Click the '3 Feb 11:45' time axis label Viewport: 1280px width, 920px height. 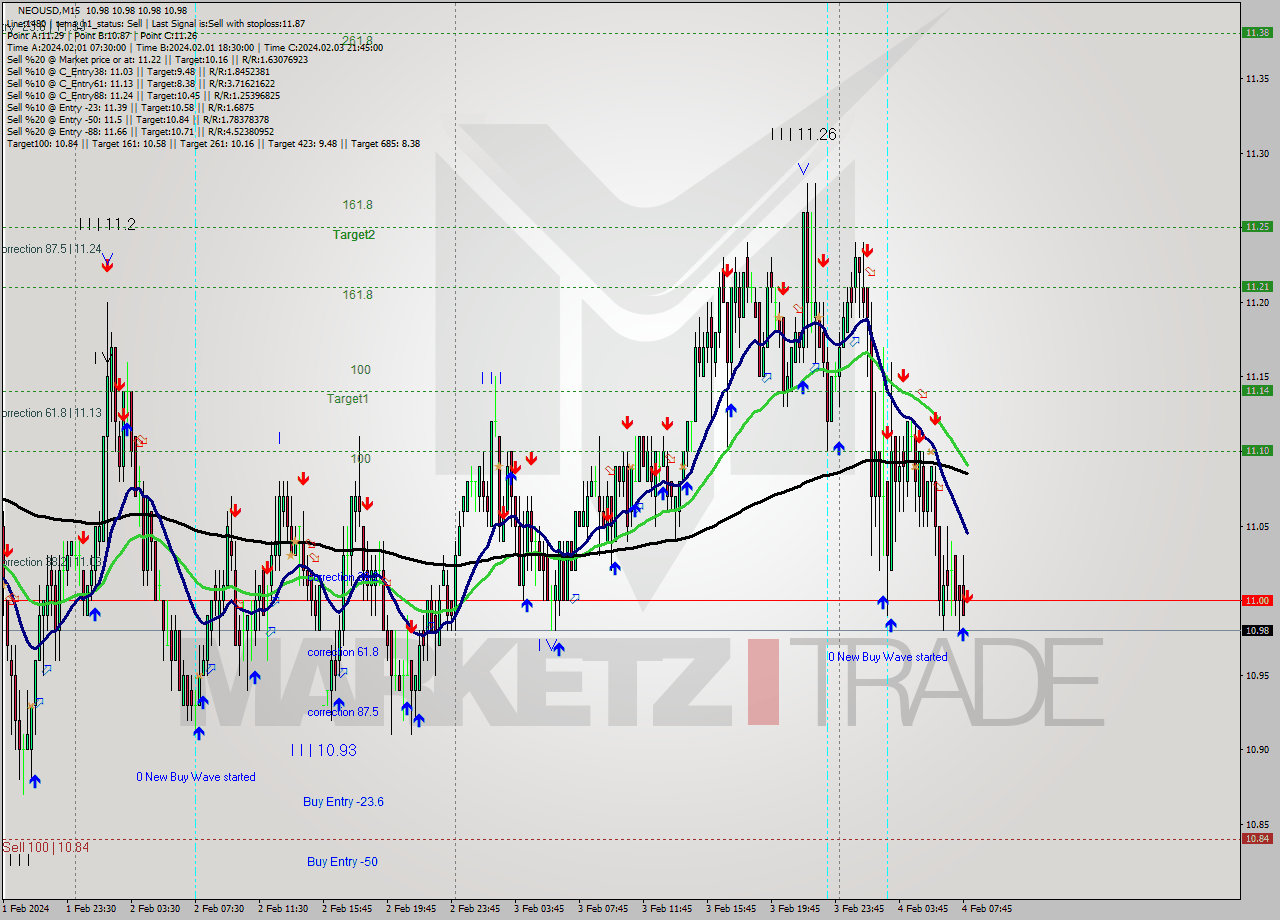coord(667,909)
